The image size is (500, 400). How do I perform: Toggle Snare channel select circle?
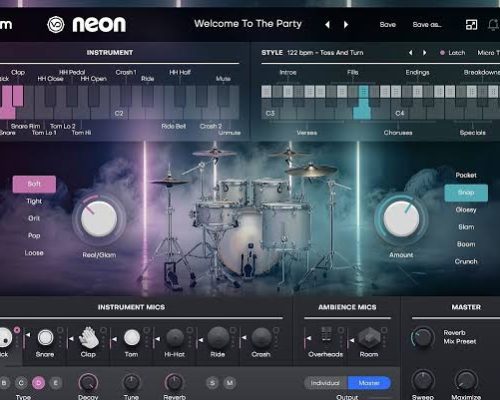[x=60, y=330]
